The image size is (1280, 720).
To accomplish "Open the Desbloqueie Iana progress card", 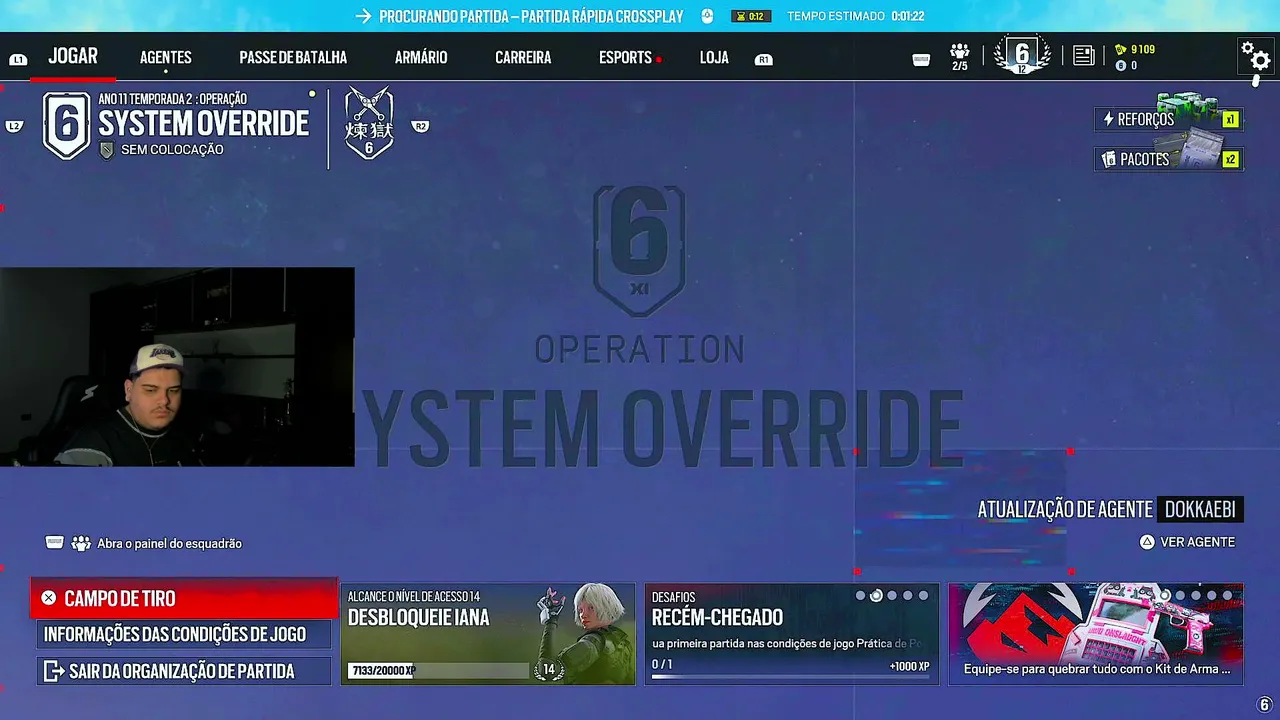I will (488, 634).
